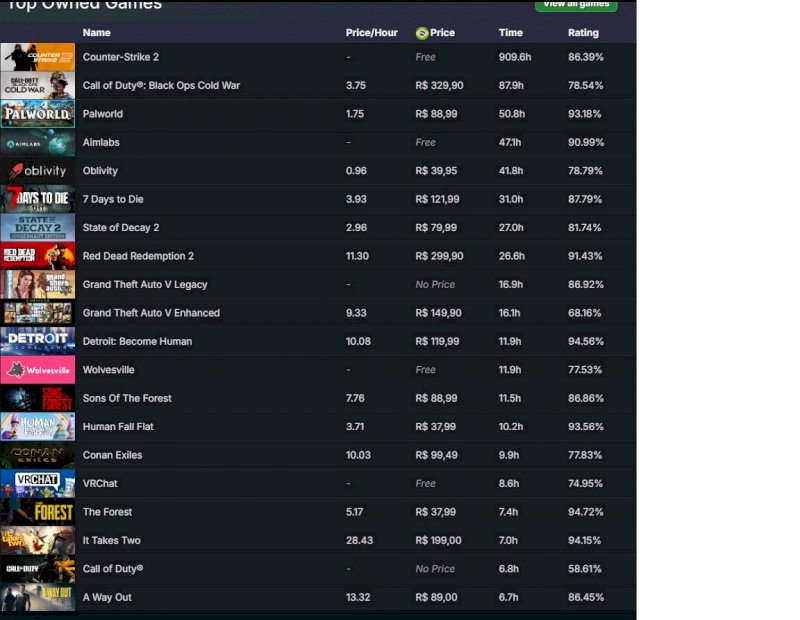This screenshot has height=620, width=800.
Task: Click the pink Wolvesville thumbnail
Action: tap(38, 369)
